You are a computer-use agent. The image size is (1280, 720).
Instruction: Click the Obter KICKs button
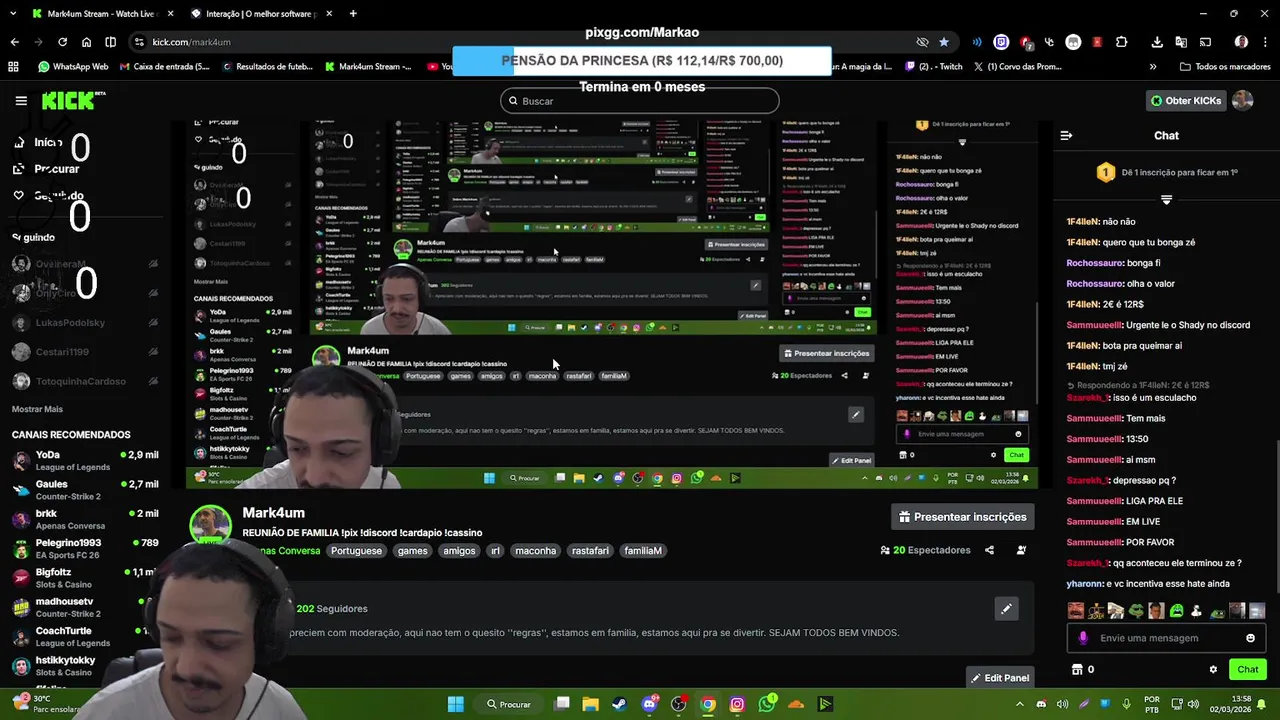[x=1186, y=100]
